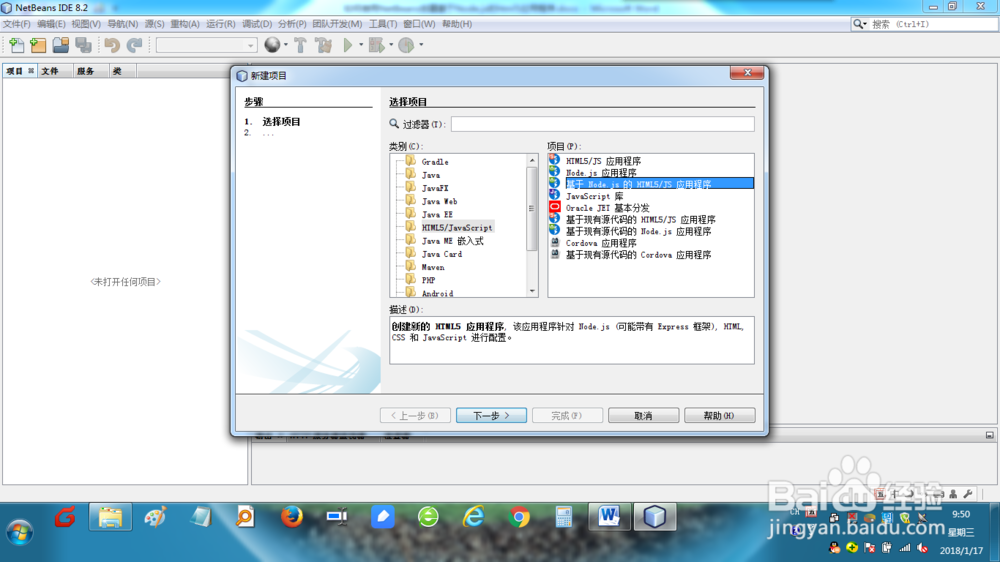Open the 编辑(E) menu
The height and width of the screenshot is (562, 1000).
(51, 24)
